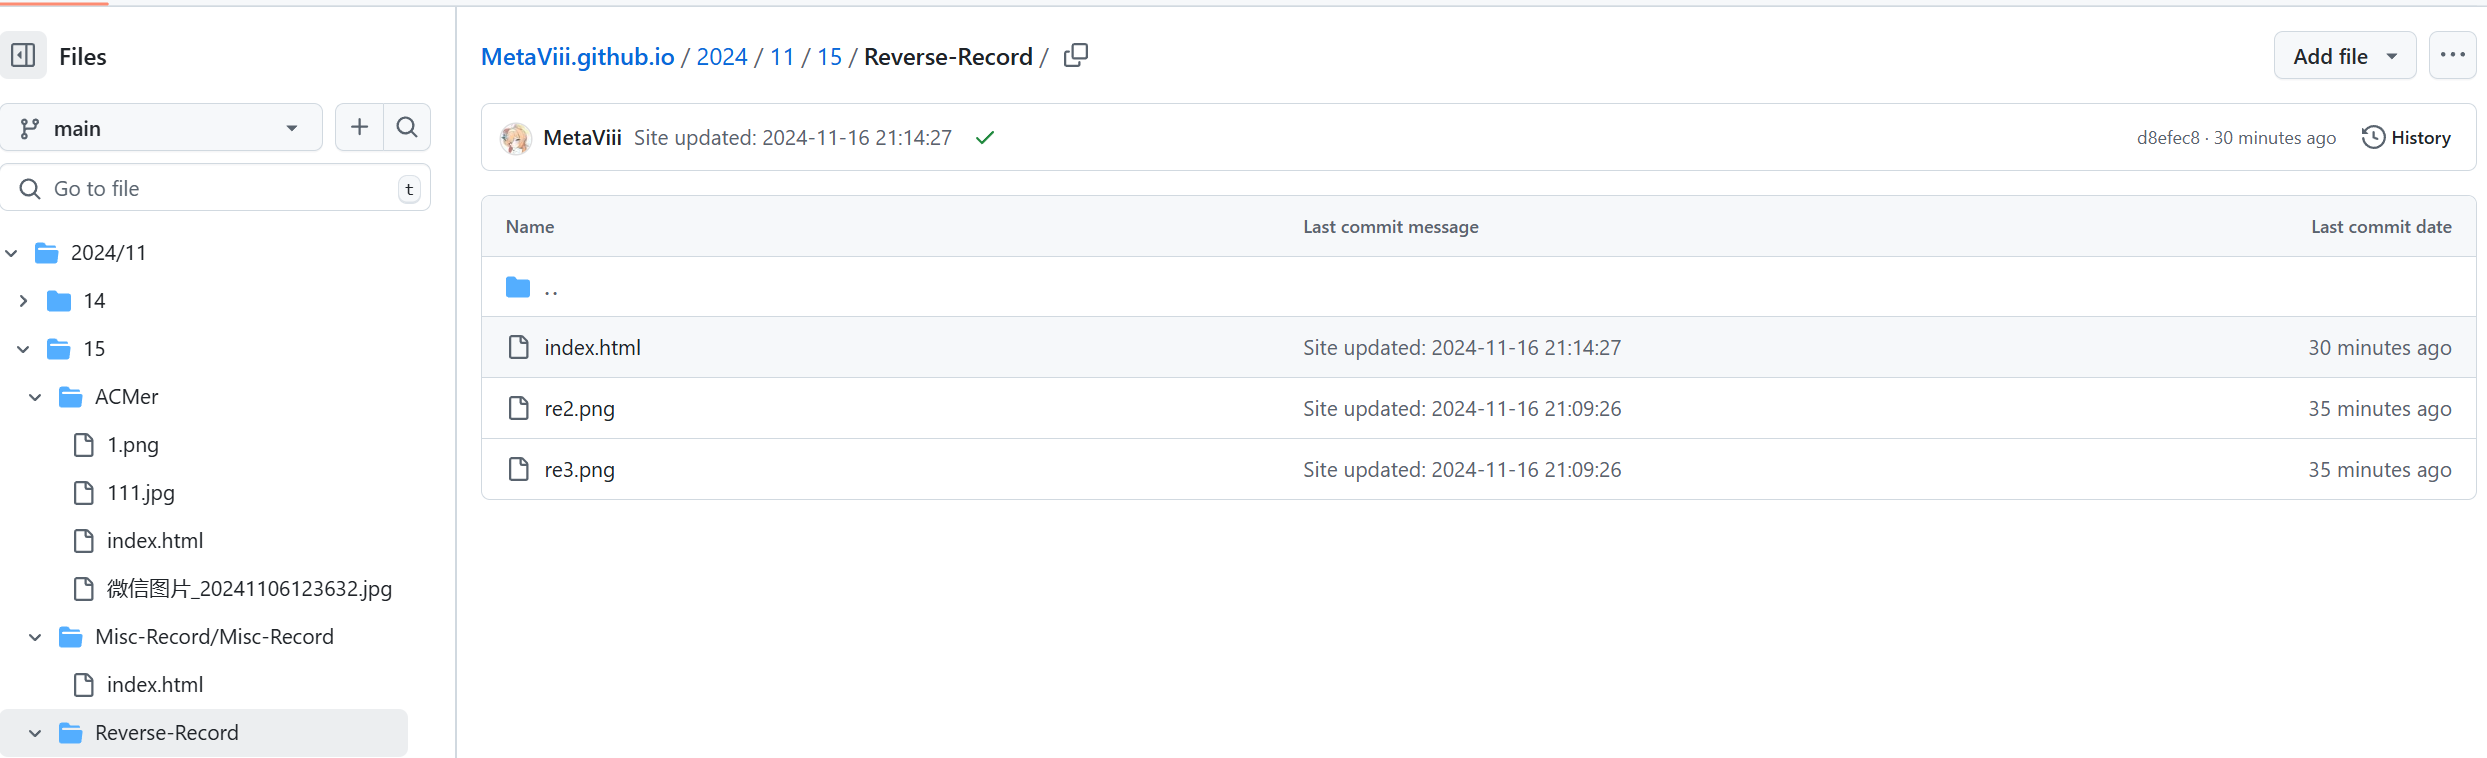Image resolution: width=2487 pixels, height=758 pixels.
Task: Select 111.jpg in file tree
Action: point(141,493)
